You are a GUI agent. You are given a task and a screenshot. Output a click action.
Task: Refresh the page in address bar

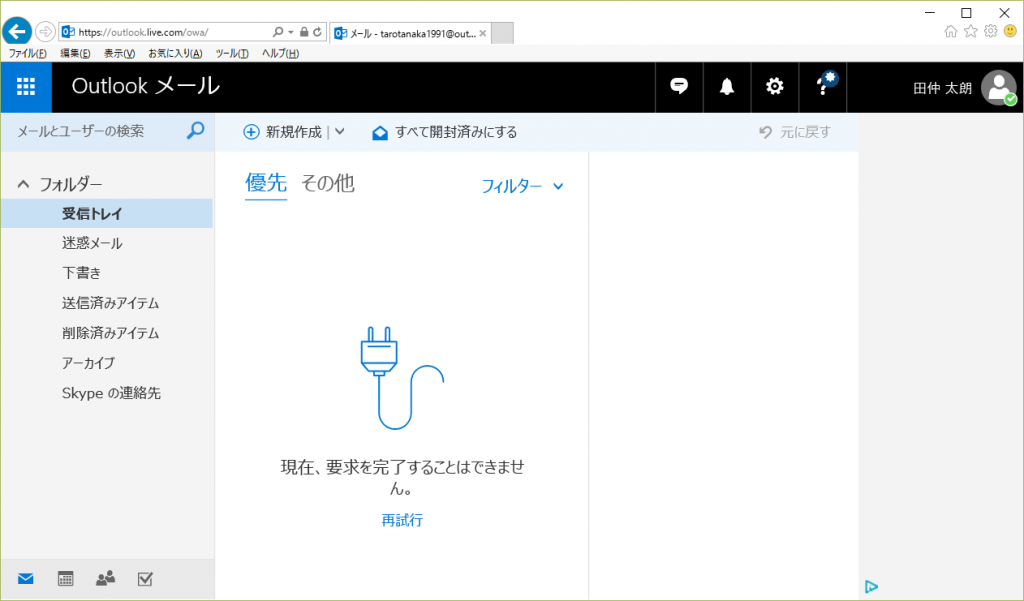click(317, 32)
